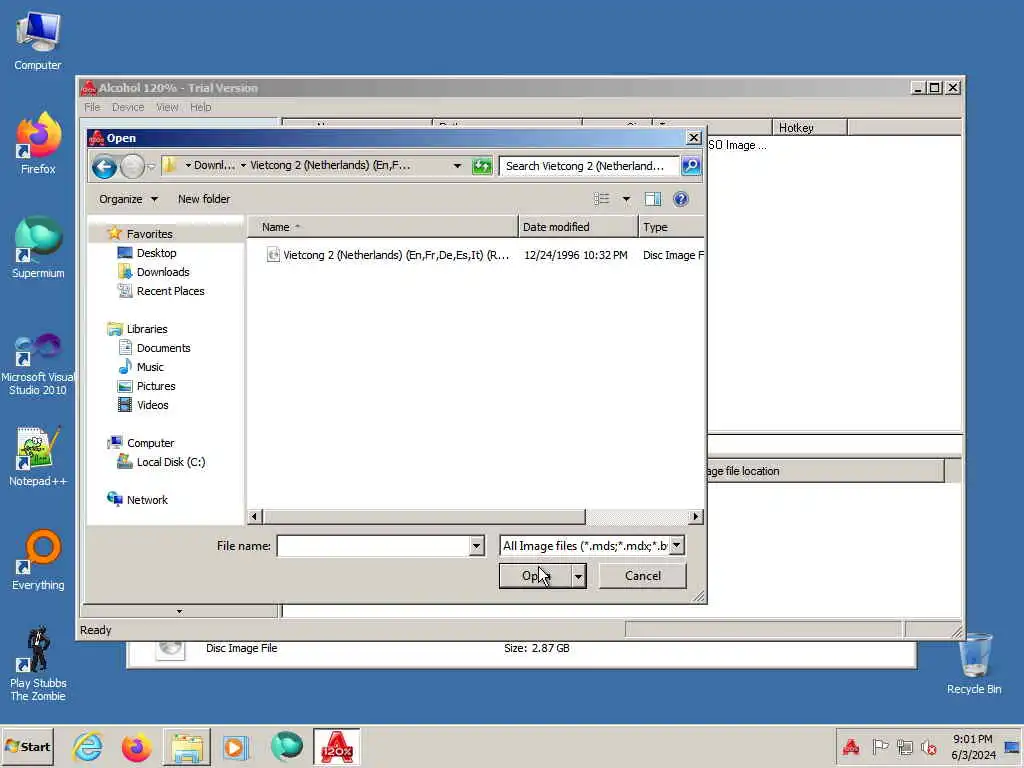
Task: Click the blue search magnifier icon
Action: coord(691,166)
